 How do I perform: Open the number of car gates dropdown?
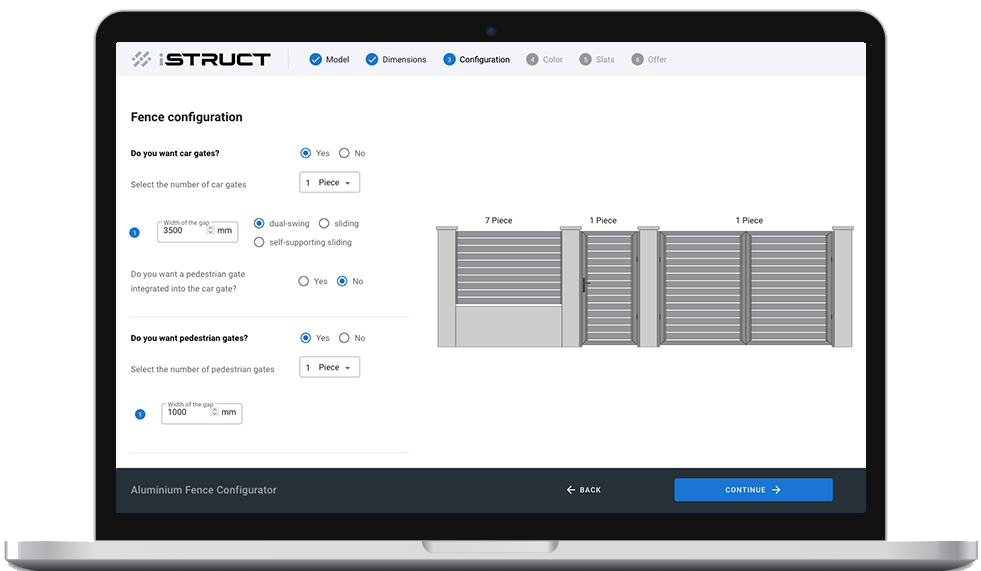coord(330,183)
